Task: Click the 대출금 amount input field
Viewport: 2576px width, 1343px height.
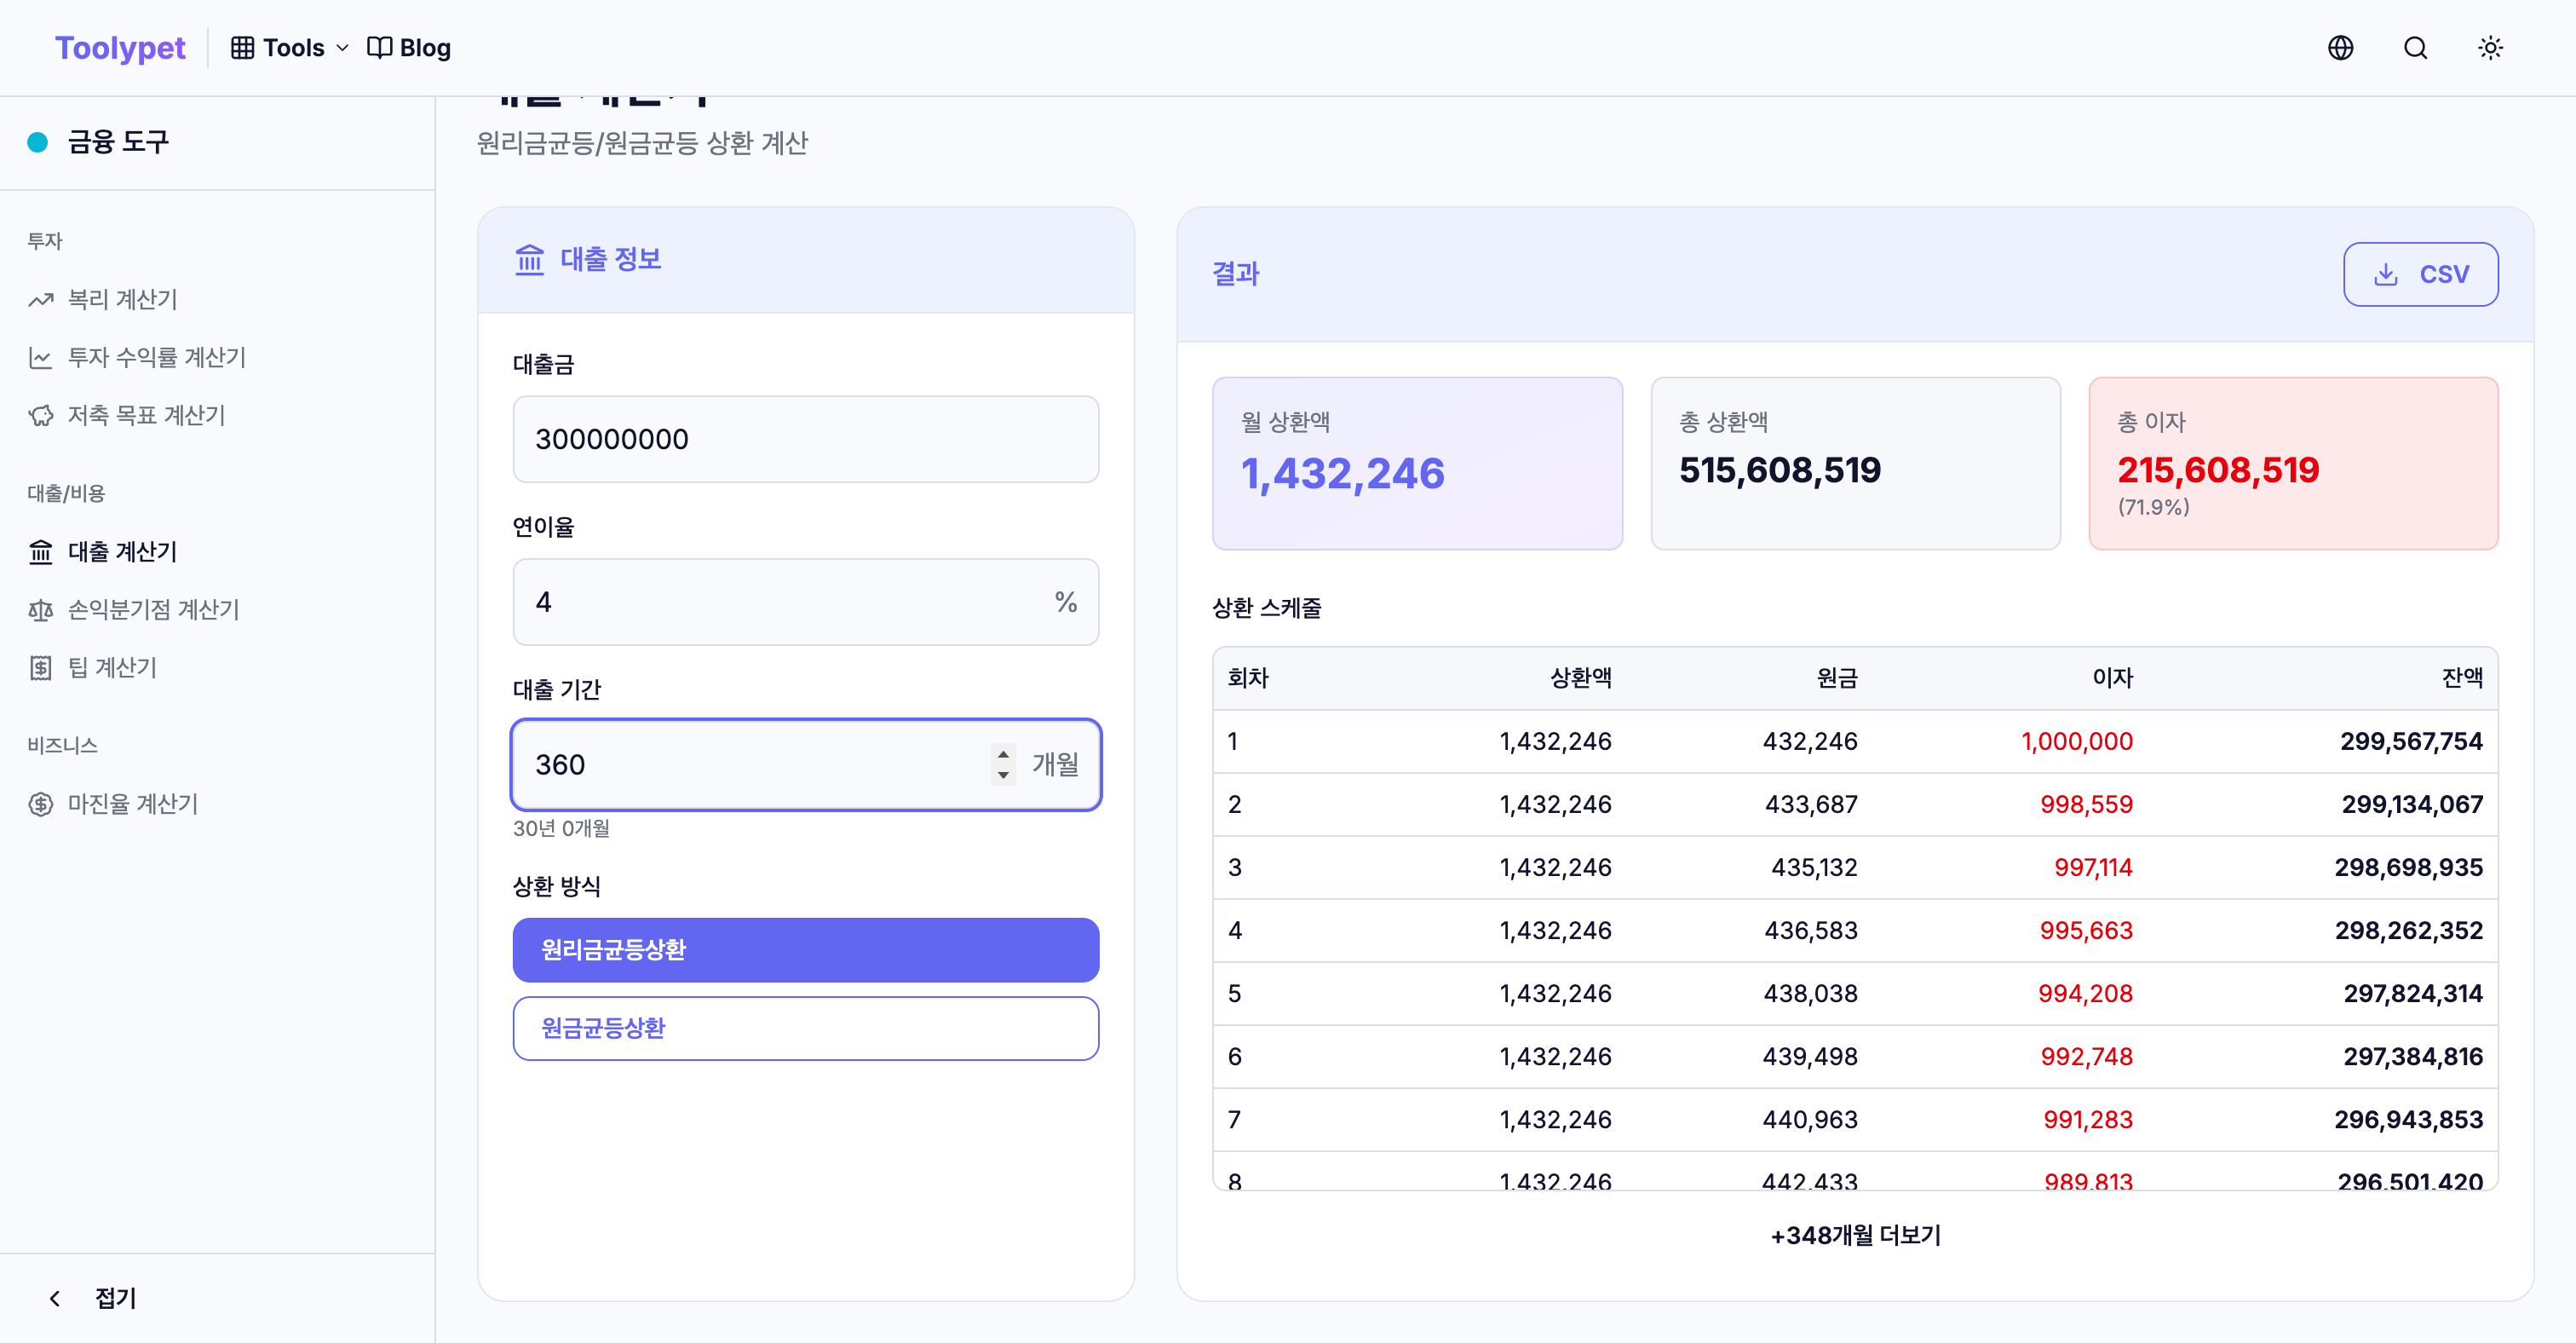Action: pos(805,439)
